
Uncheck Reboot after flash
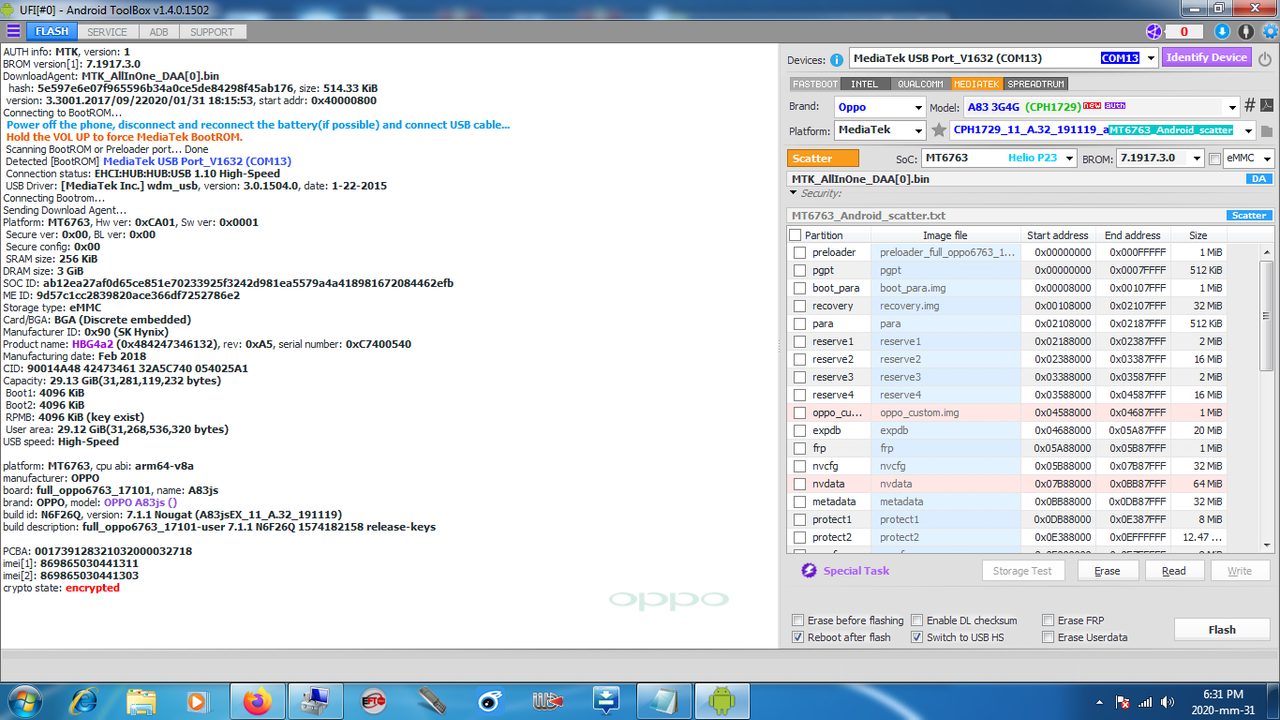tap(798, 637)
